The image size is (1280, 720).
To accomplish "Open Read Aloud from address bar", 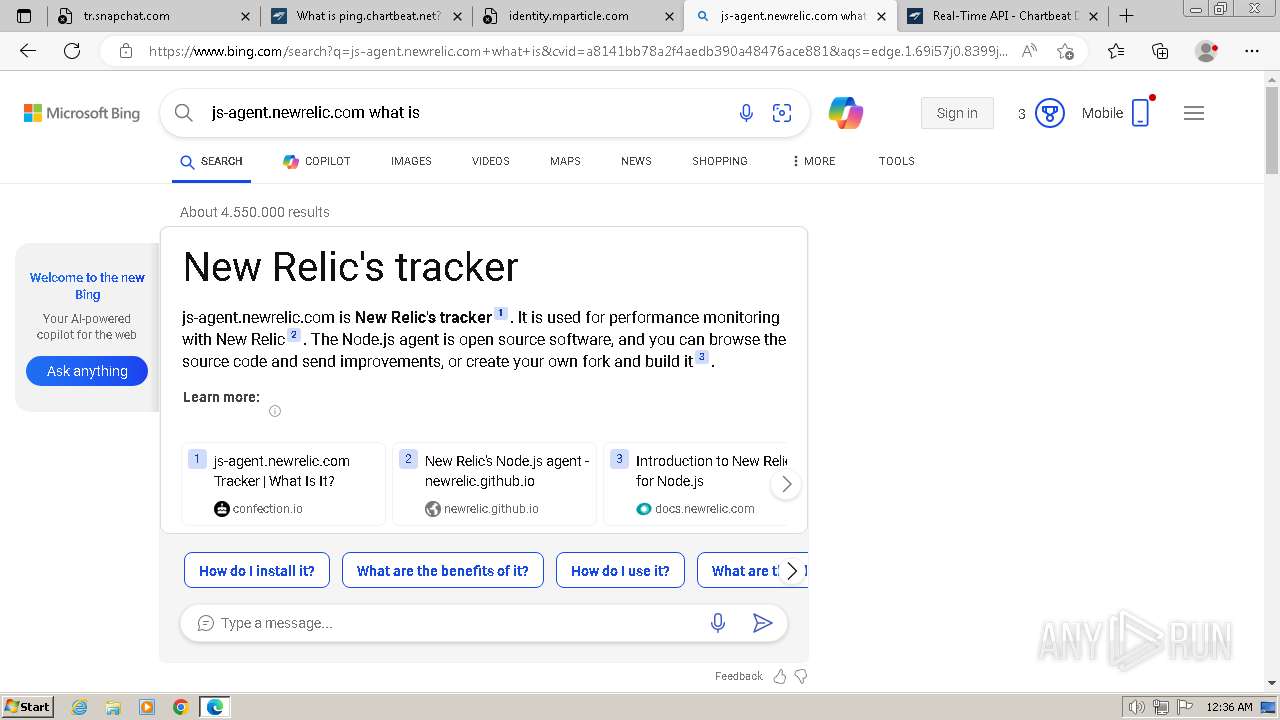I will pyautogui.click(x=1029, y=52).
